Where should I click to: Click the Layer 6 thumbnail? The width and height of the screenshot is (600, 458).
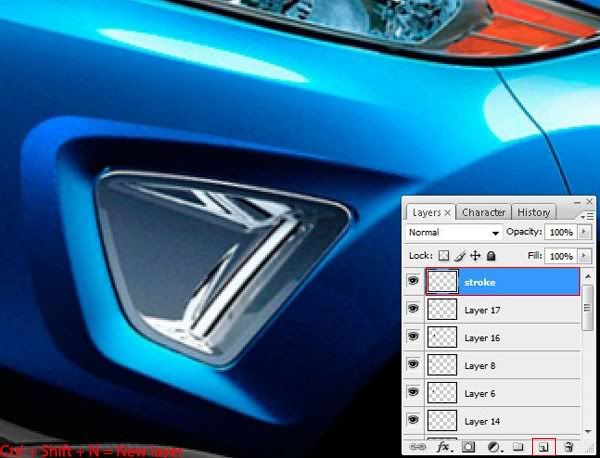442,393
